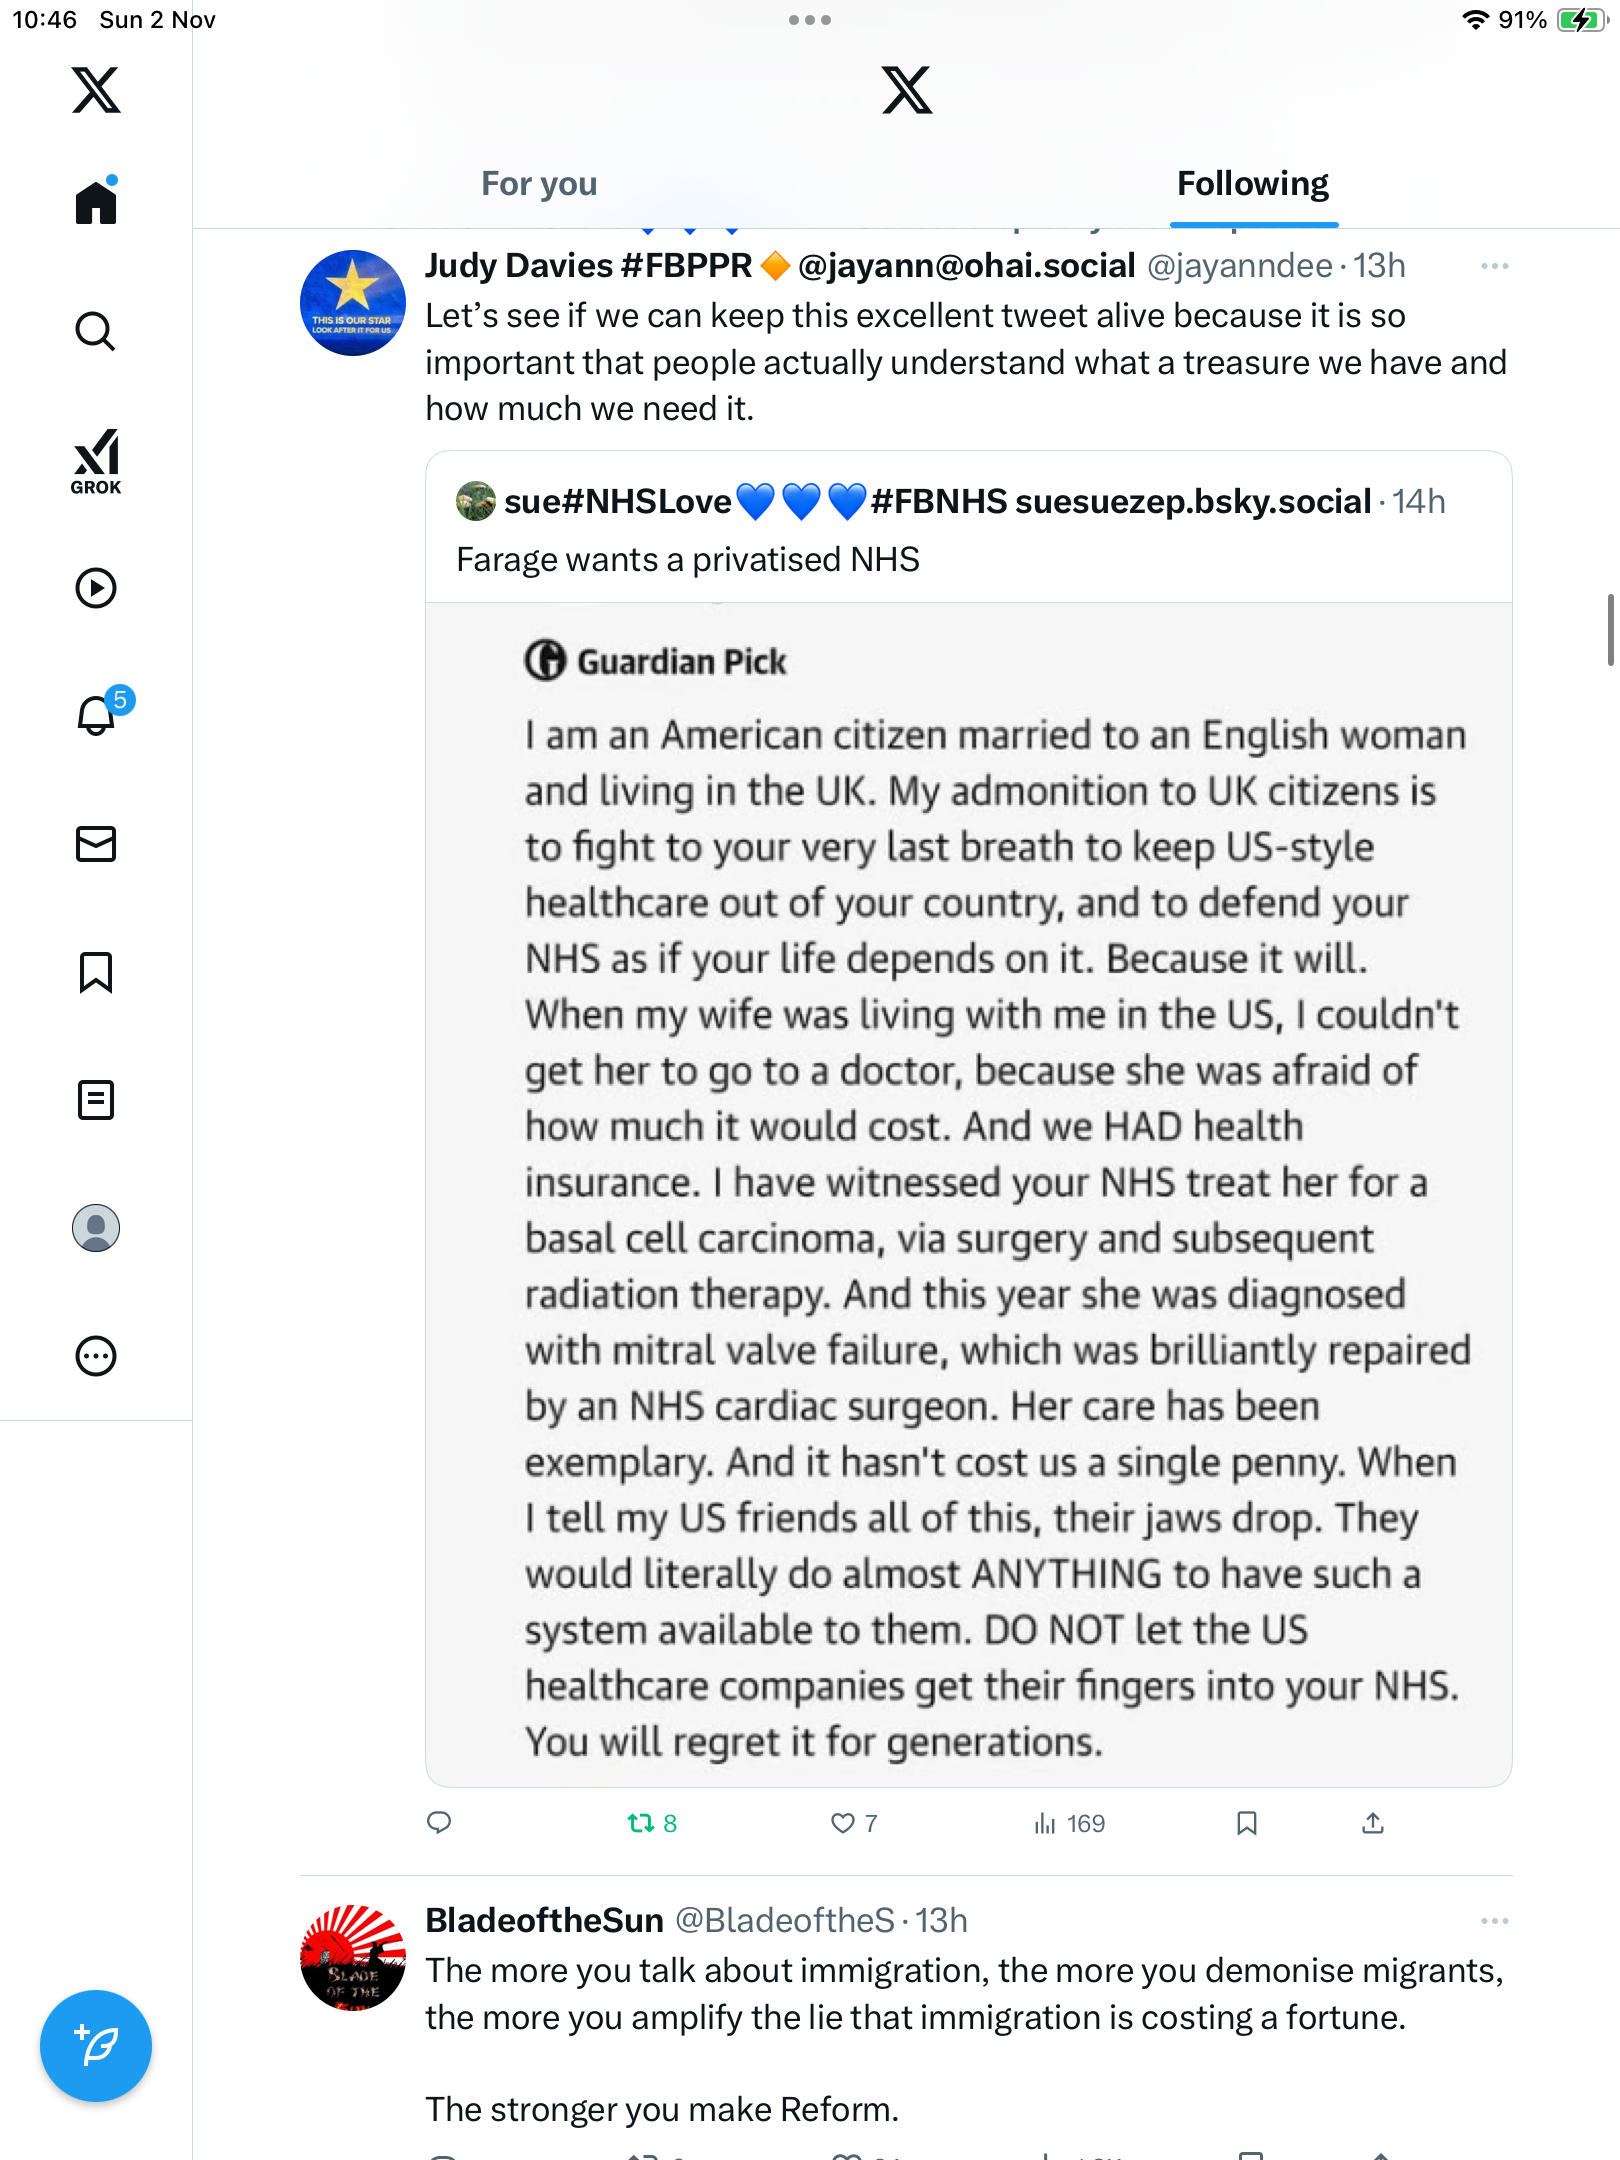
Task: Tap the compose post floating button
Action: click(x=96, y=2046)
